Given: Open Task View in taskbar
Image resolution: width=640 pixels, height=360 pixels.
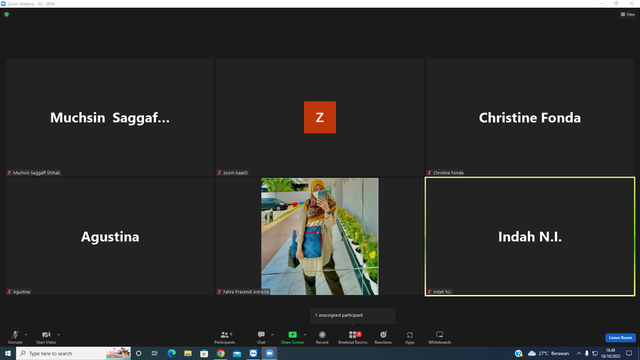Looking at the screenshot, I should 155,353.
